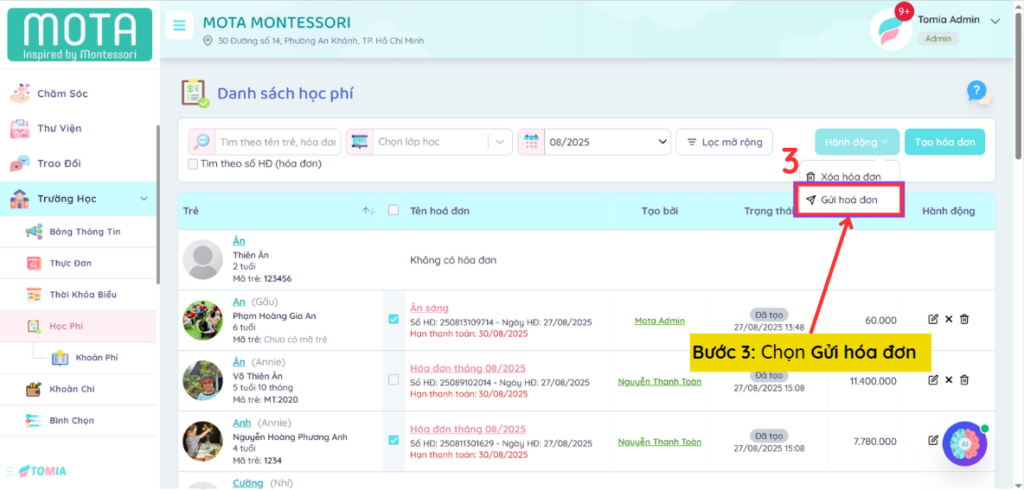Tick the Tìm theo số HD checkbox
Screen dimensions: 1024x490
click(x=193, y=163)
